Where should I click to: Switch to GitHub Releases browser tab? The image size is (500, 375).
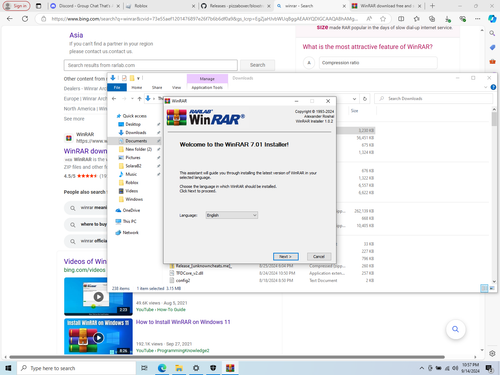coord(236,6)
